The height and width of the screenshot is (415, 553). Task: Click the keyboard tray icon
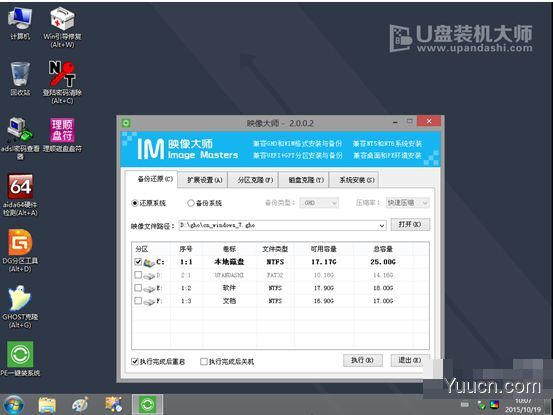464,404
